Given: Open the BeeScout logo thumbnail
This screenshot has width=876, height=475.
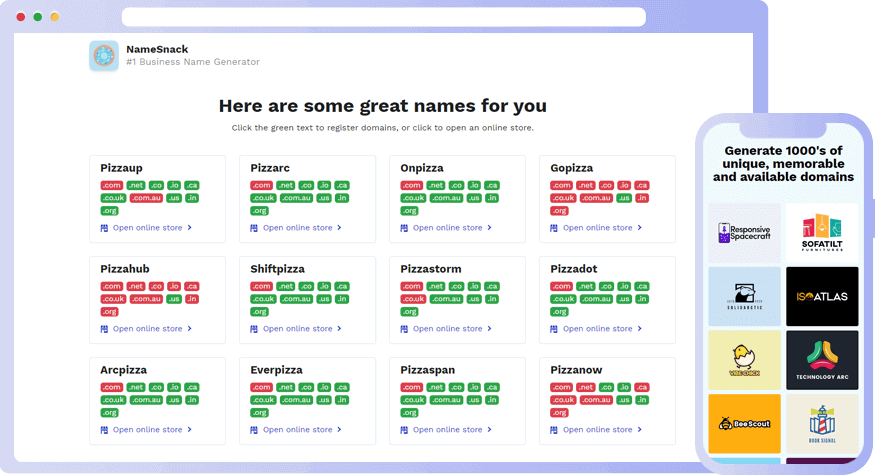Looking at the screenshot, I should (x=744, y=424).
